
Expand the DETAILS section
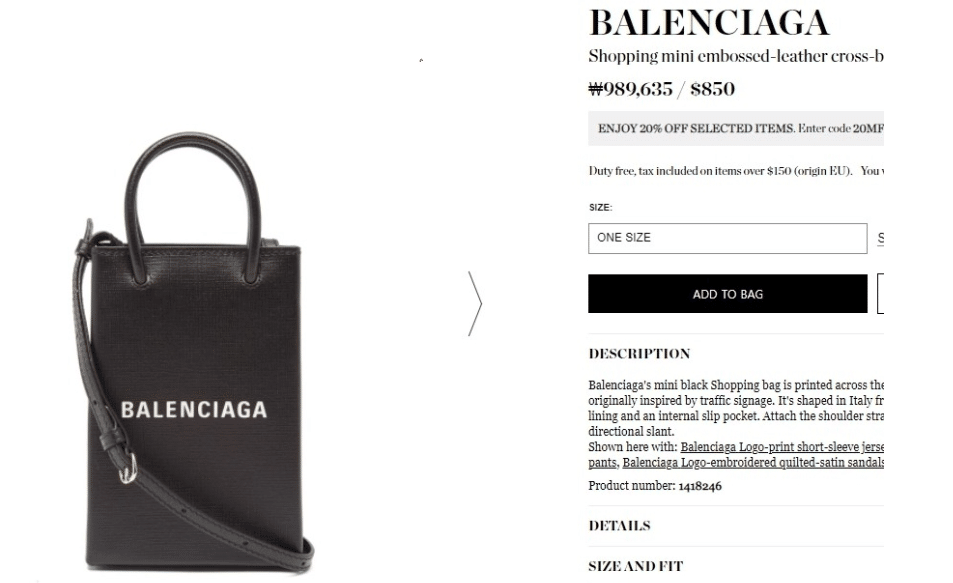(x=619, y=526)
